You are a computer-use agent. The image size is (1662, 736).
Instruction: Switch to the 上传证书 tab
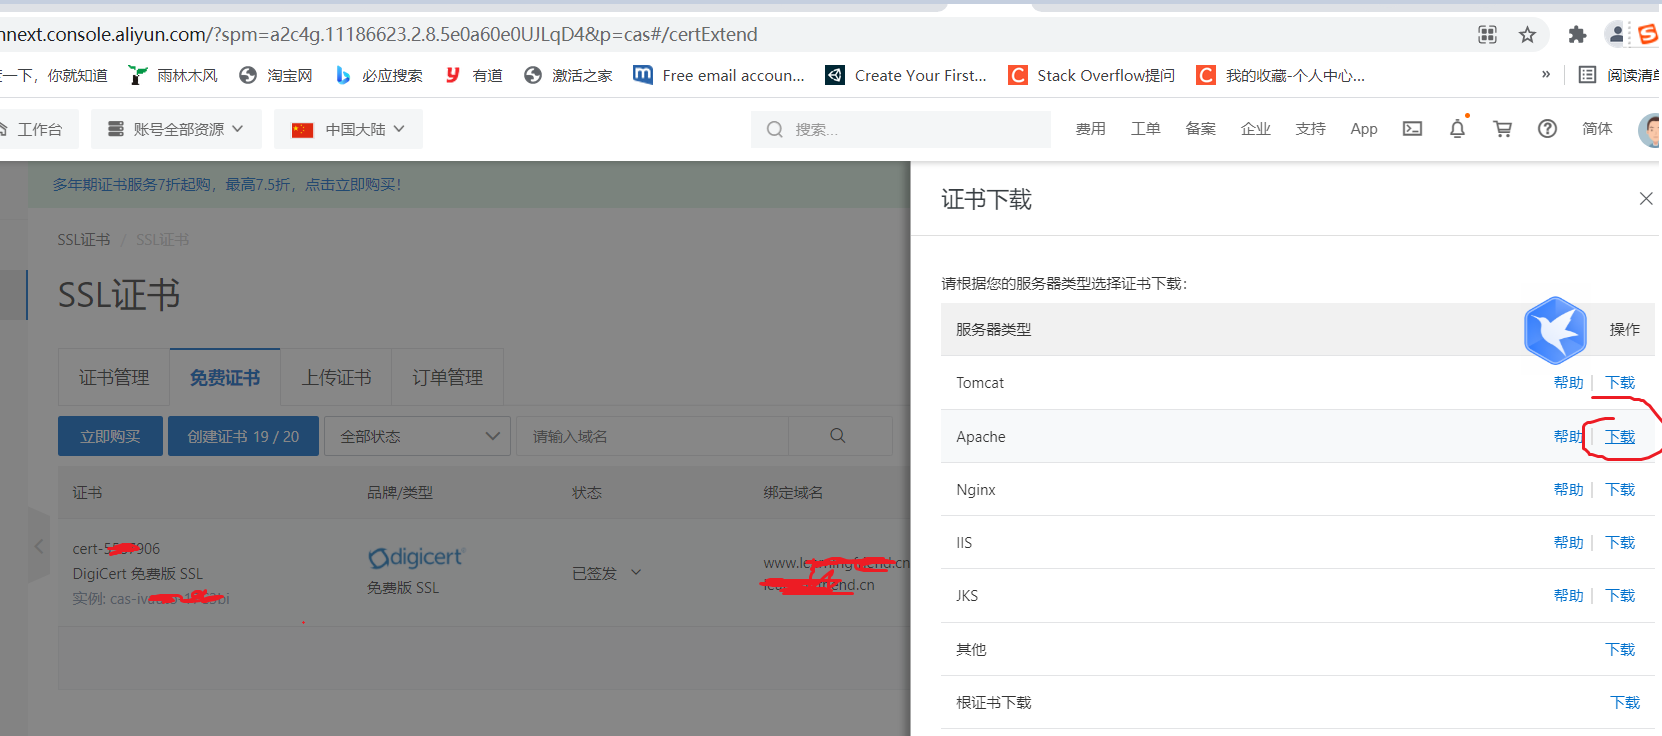[336, 377]
